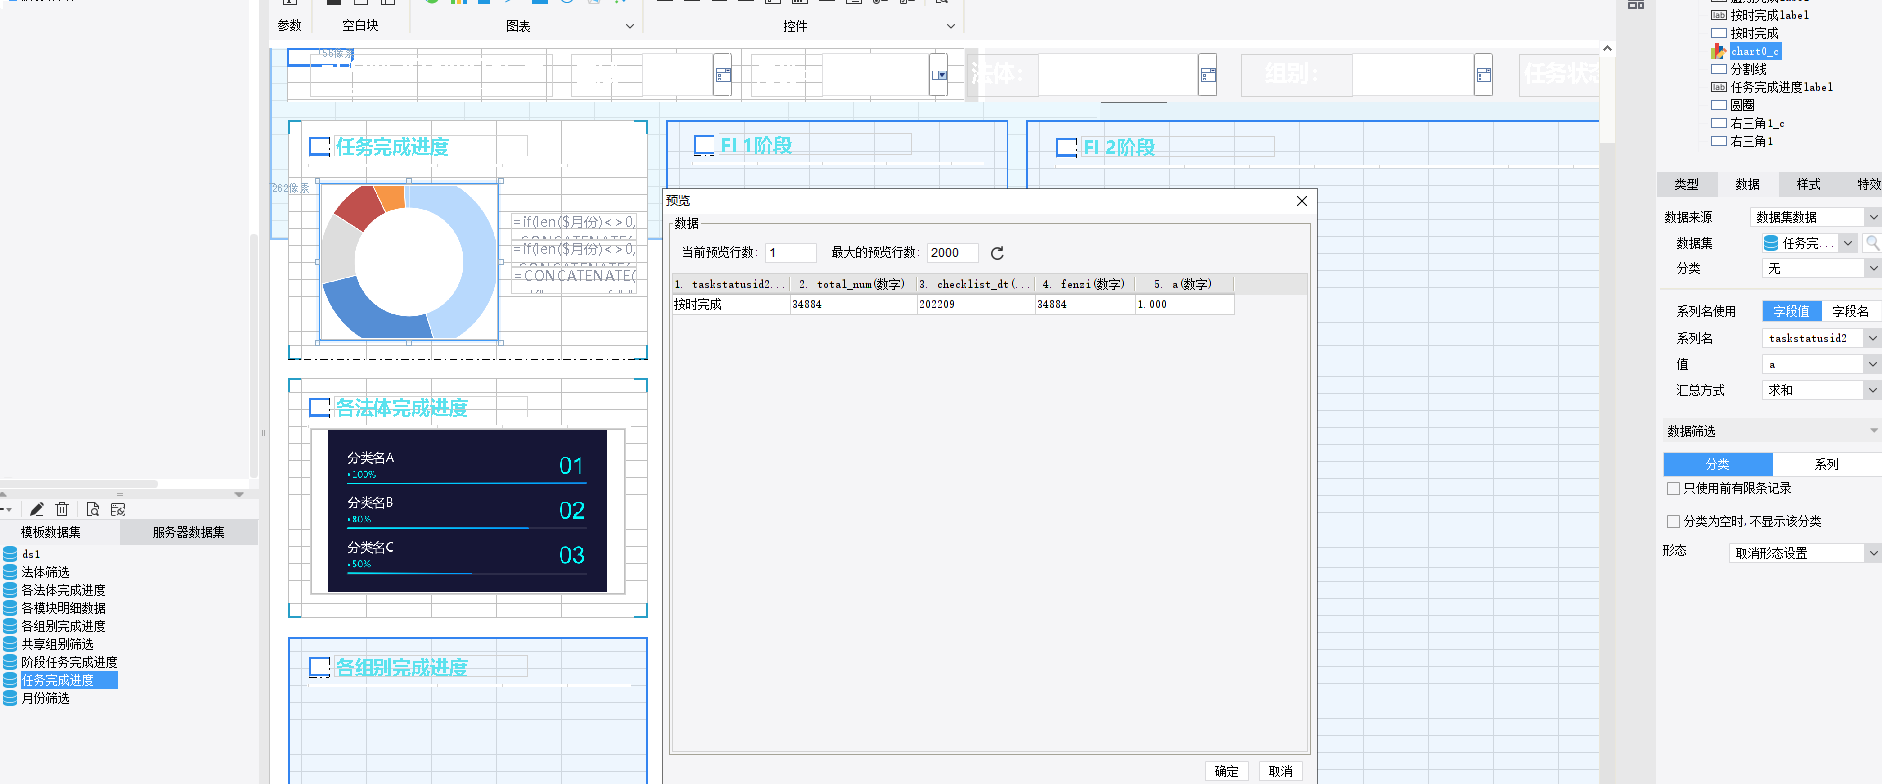This screenshot has width=1882, height=784.
Task: Select 右三角1_c in widget tree
Action: coord(1757,123)
